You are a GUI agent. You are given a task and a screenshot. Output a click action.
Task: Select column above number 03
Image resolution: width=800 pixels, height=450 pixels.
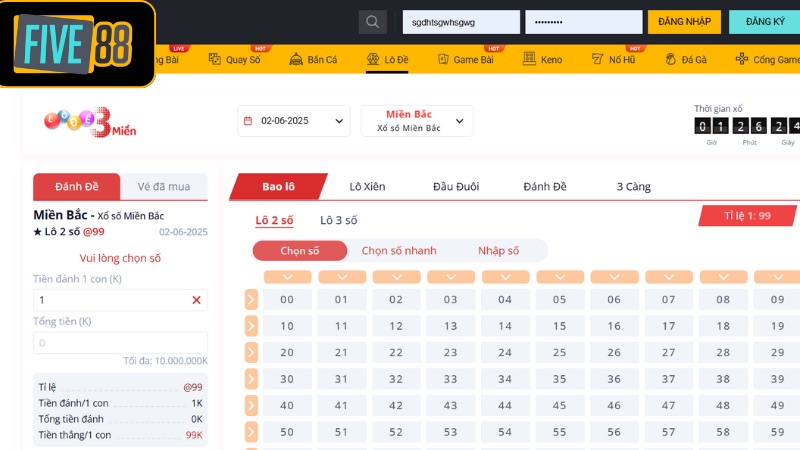point(451,277)
